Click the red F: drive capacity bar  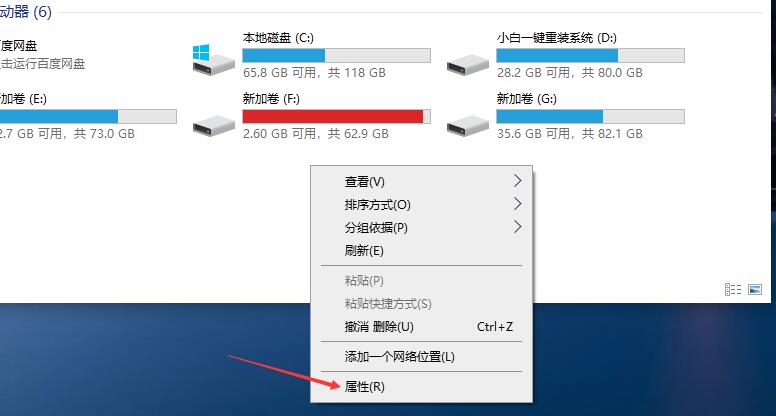coord(337,116)
